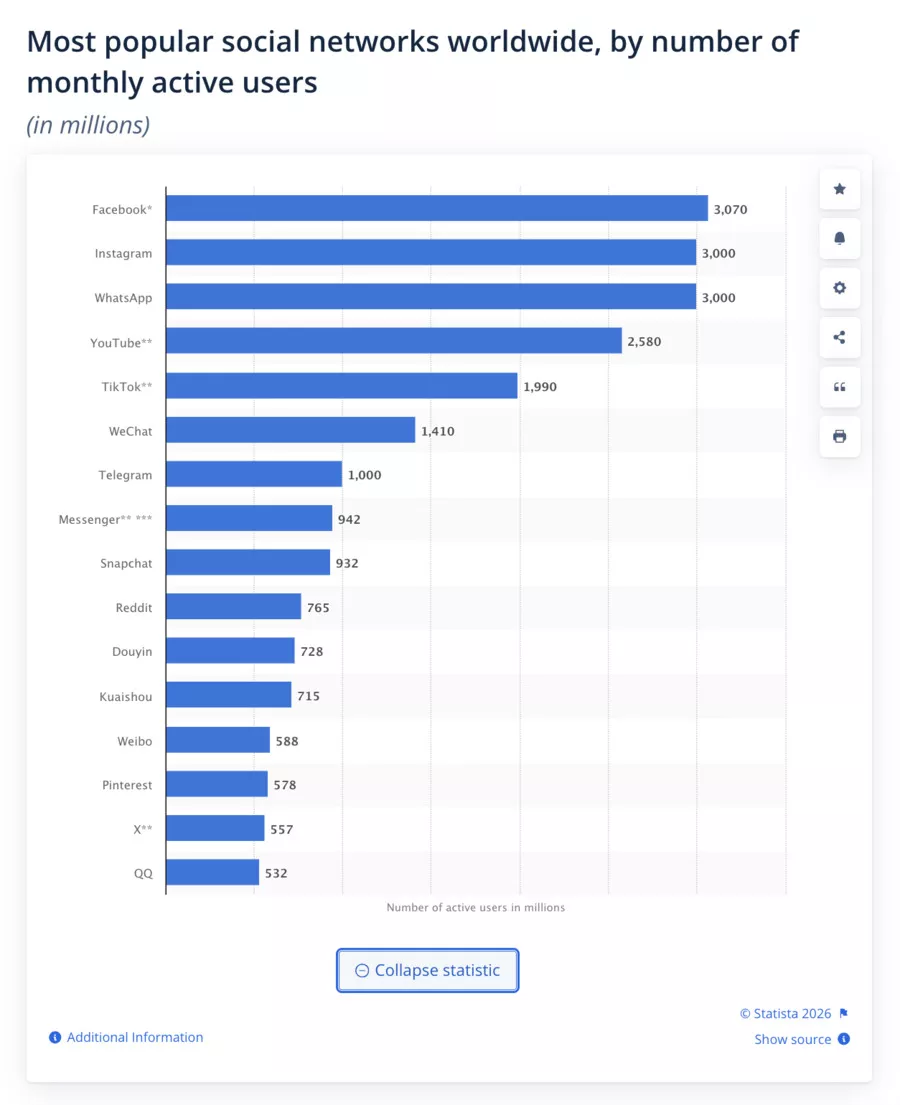
Task: Open the Show source link
Action: 793,1039
